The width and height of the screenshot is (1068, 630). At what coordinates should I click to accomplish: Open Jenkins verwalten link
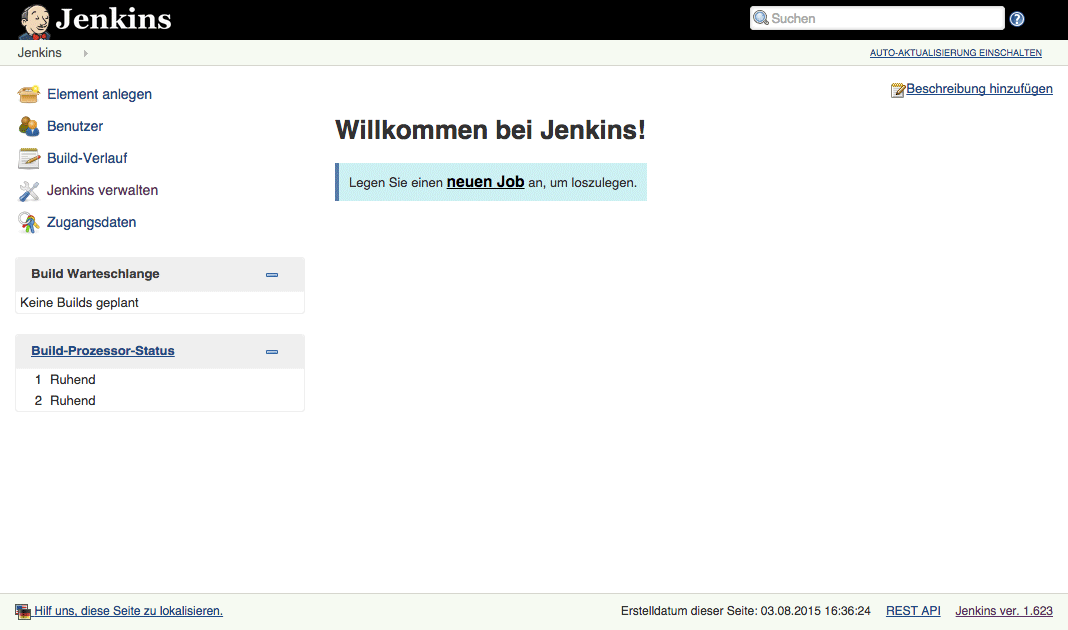tap(102, 190)
